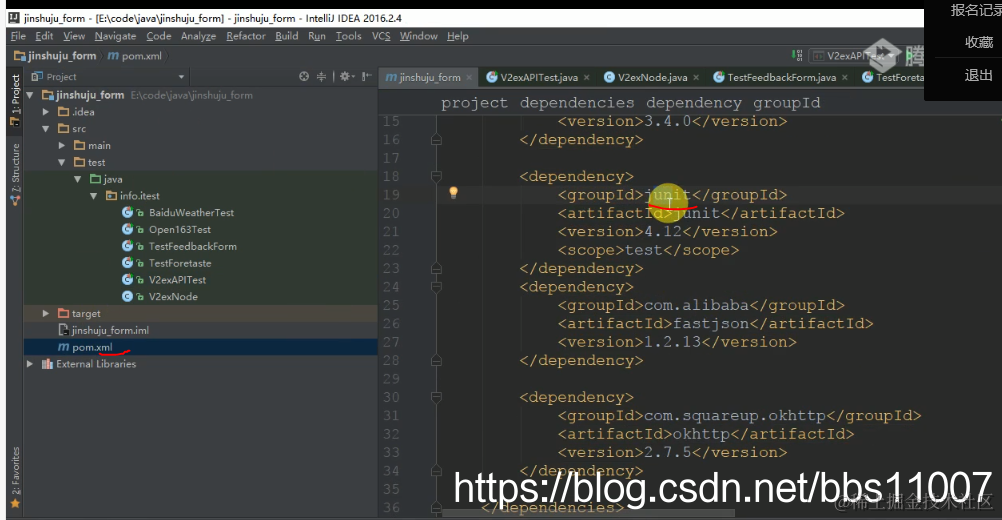Click the Open163Test class icon
The height and width of the screenshot is (520, 1002).
127,229
